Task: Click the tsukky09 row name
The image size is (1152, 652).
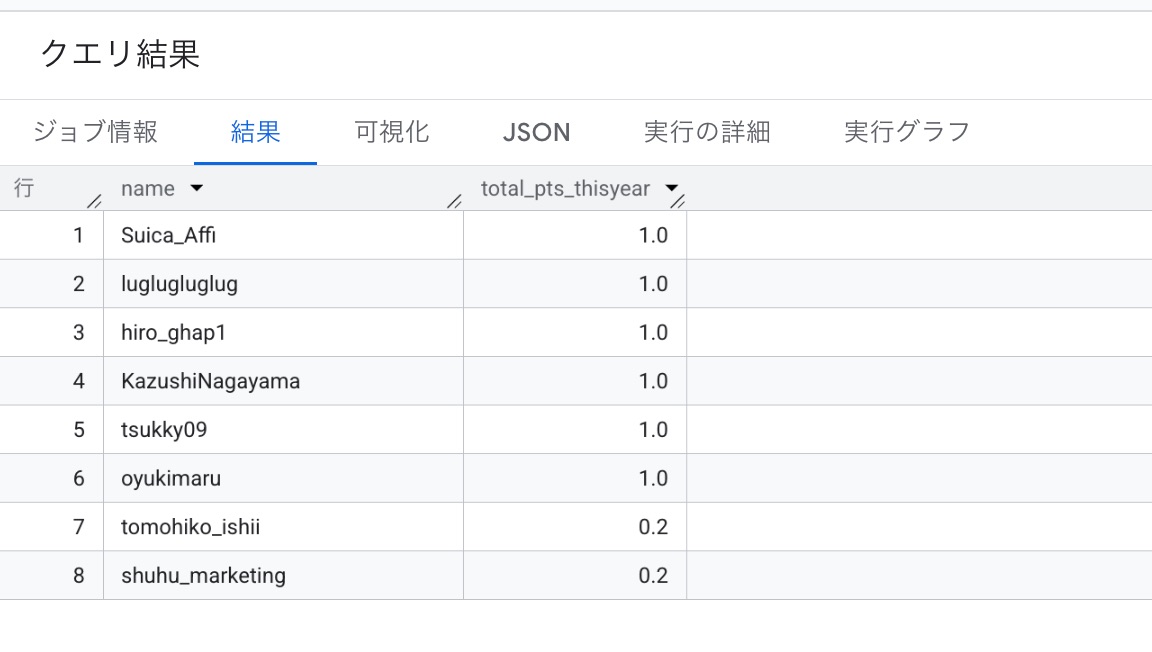Action: [x=164, y=430]
